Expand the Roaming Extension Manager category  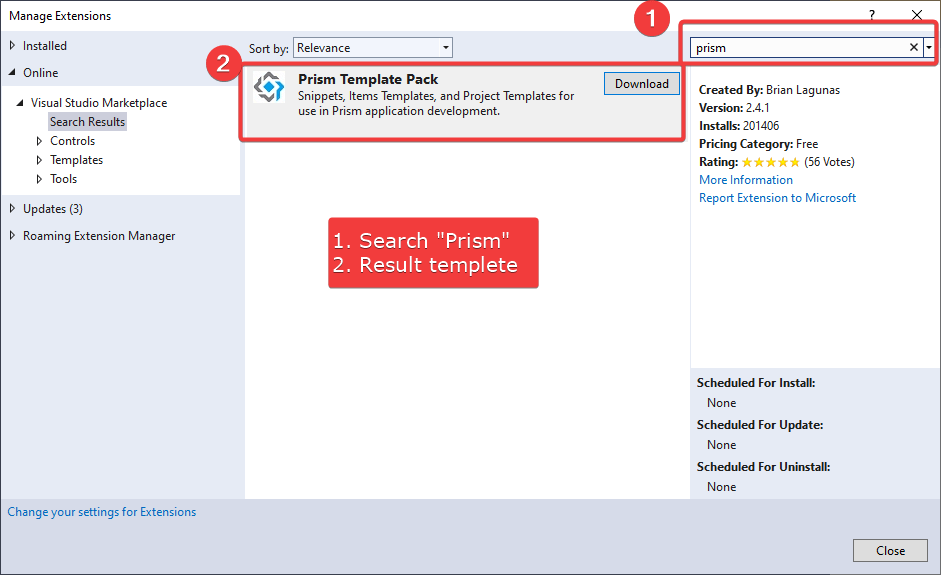(12, 235)
